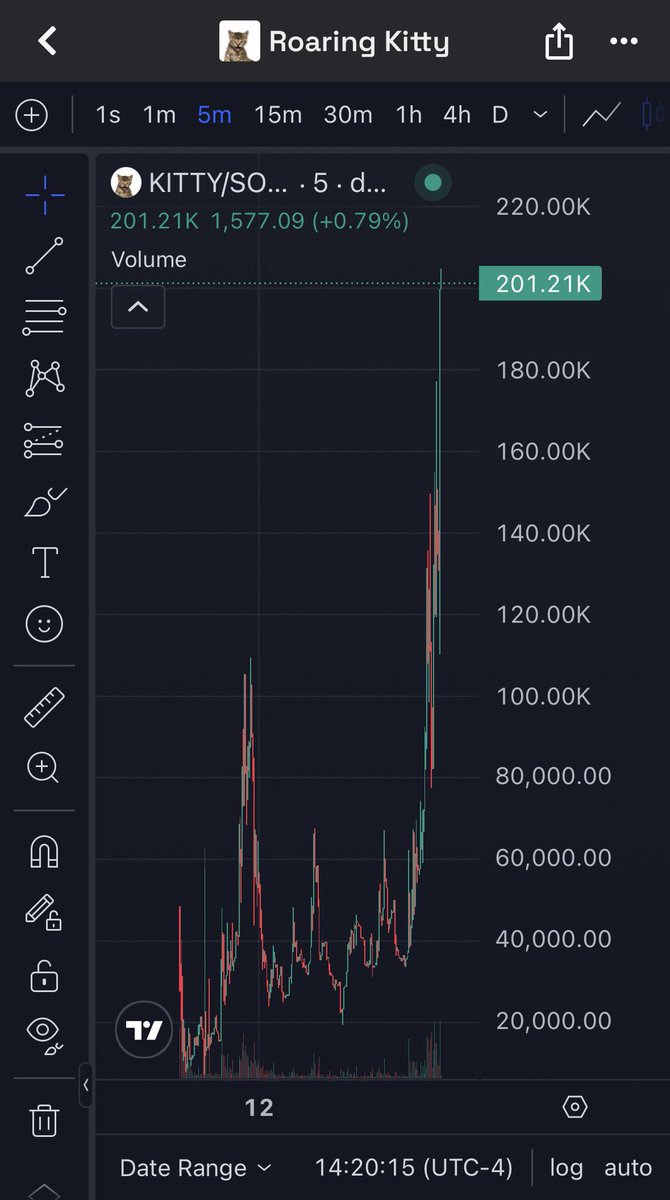This screenshot has width=670, height=1200.
Task: Go back with the left chevron arrow
Action: (46, 41)
